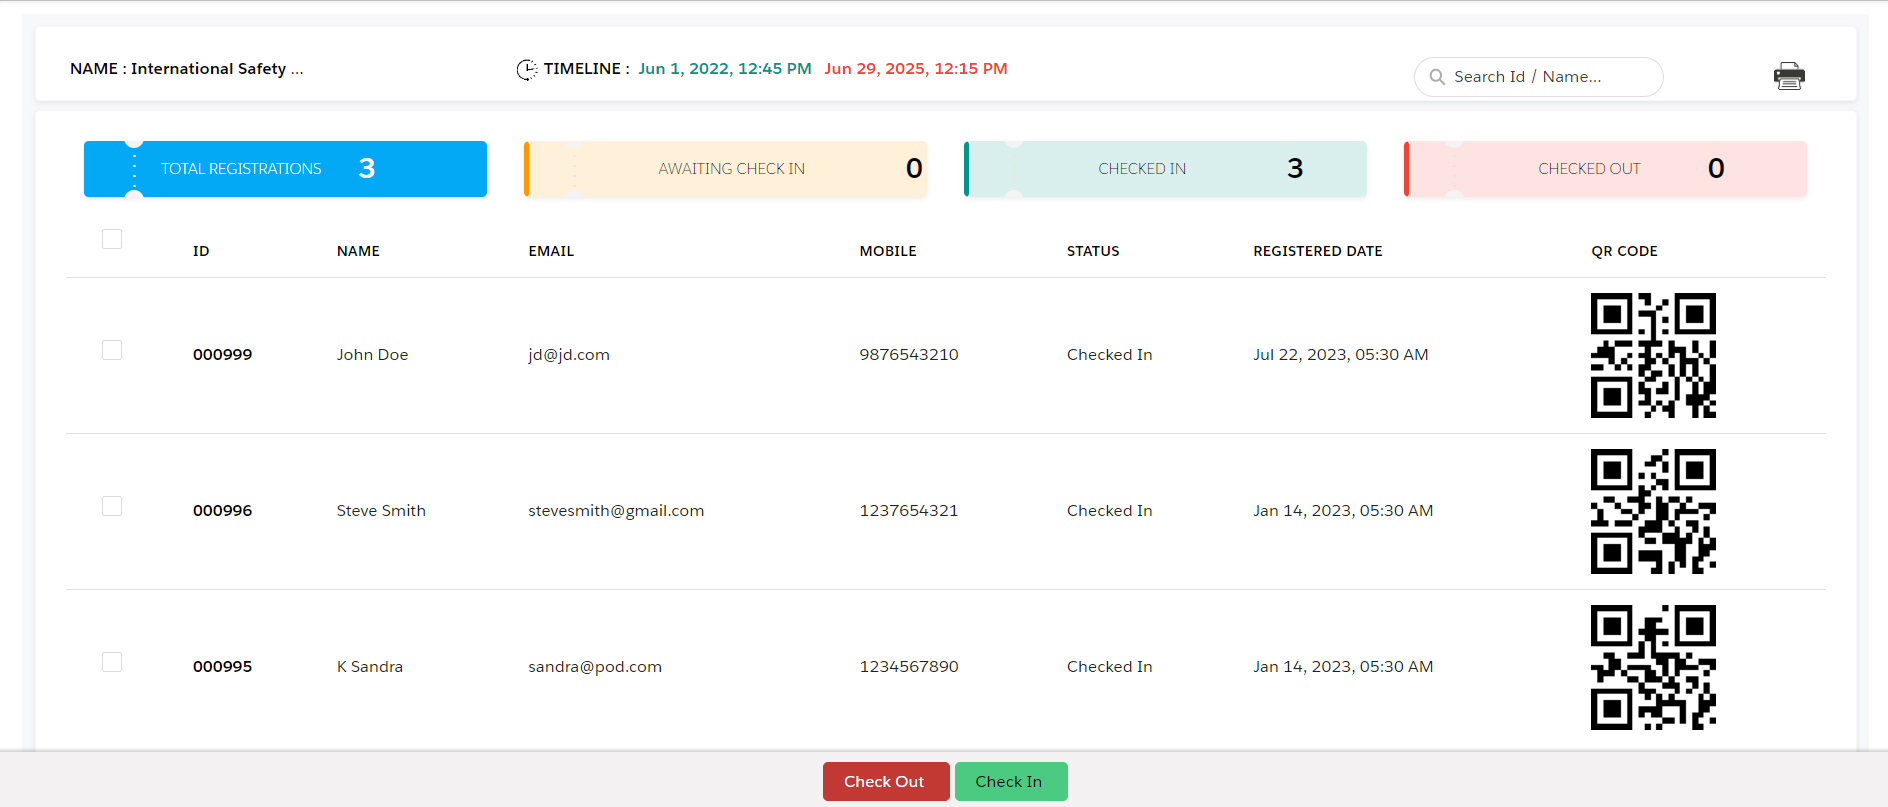Click the name K Sandra
This screenshot has width=1888, height=807.
pyautogui.click(x=370, y=667)
